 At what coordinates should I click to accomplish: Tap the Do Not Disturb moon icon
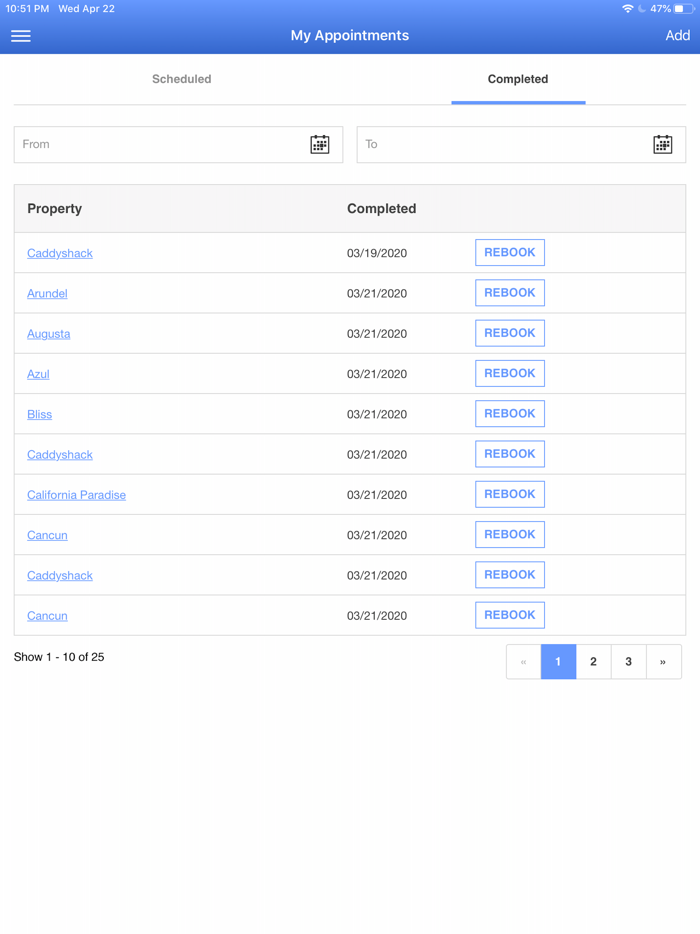pyautogui.click(x=642, y=9)
